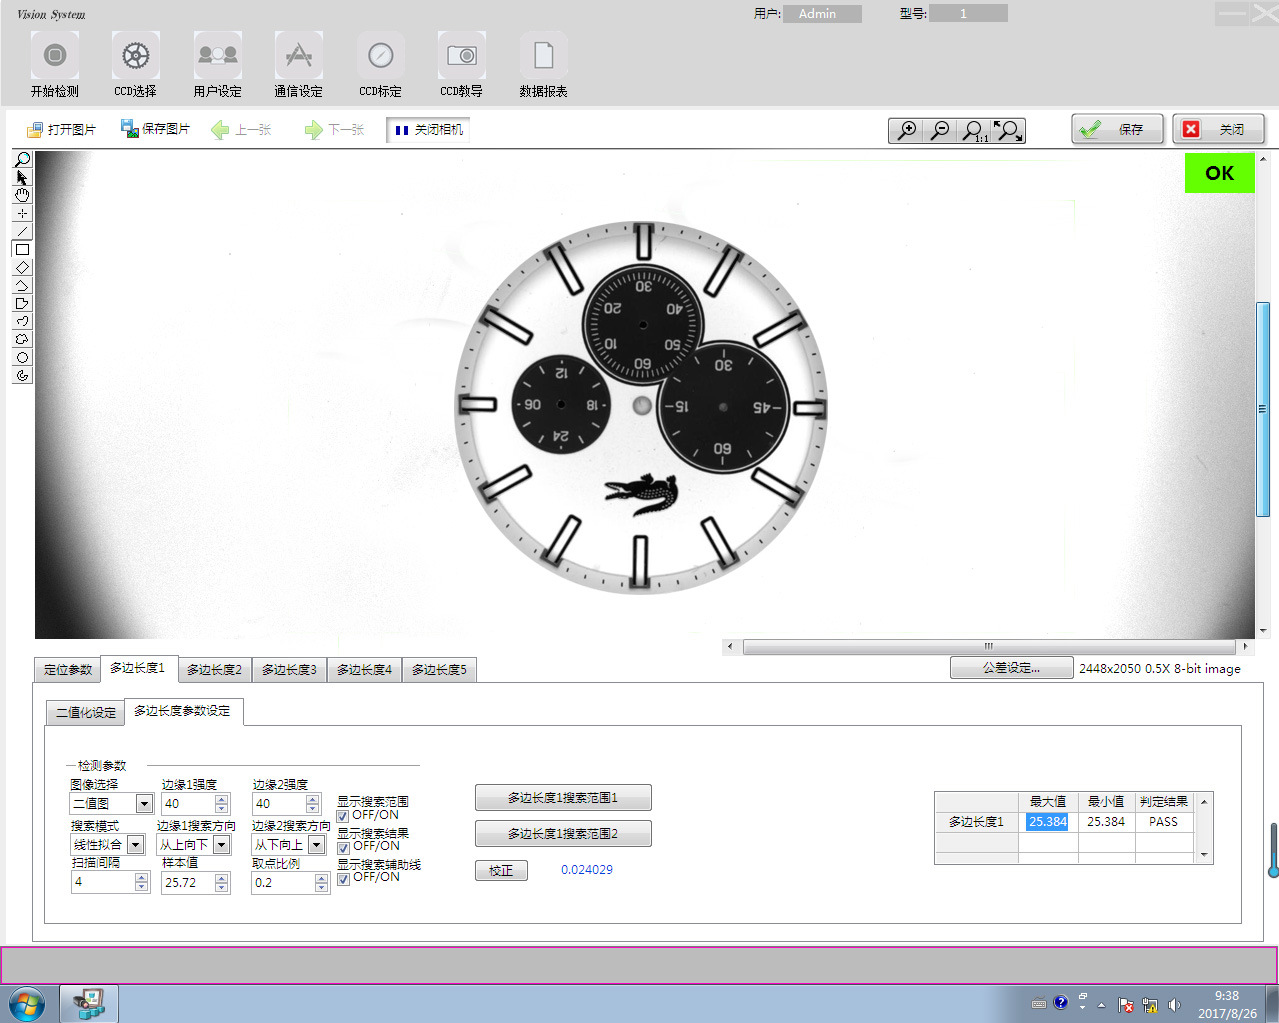Select the circle ROI tool
This screenshot has width=1279, height=1023.
point(22,357)
